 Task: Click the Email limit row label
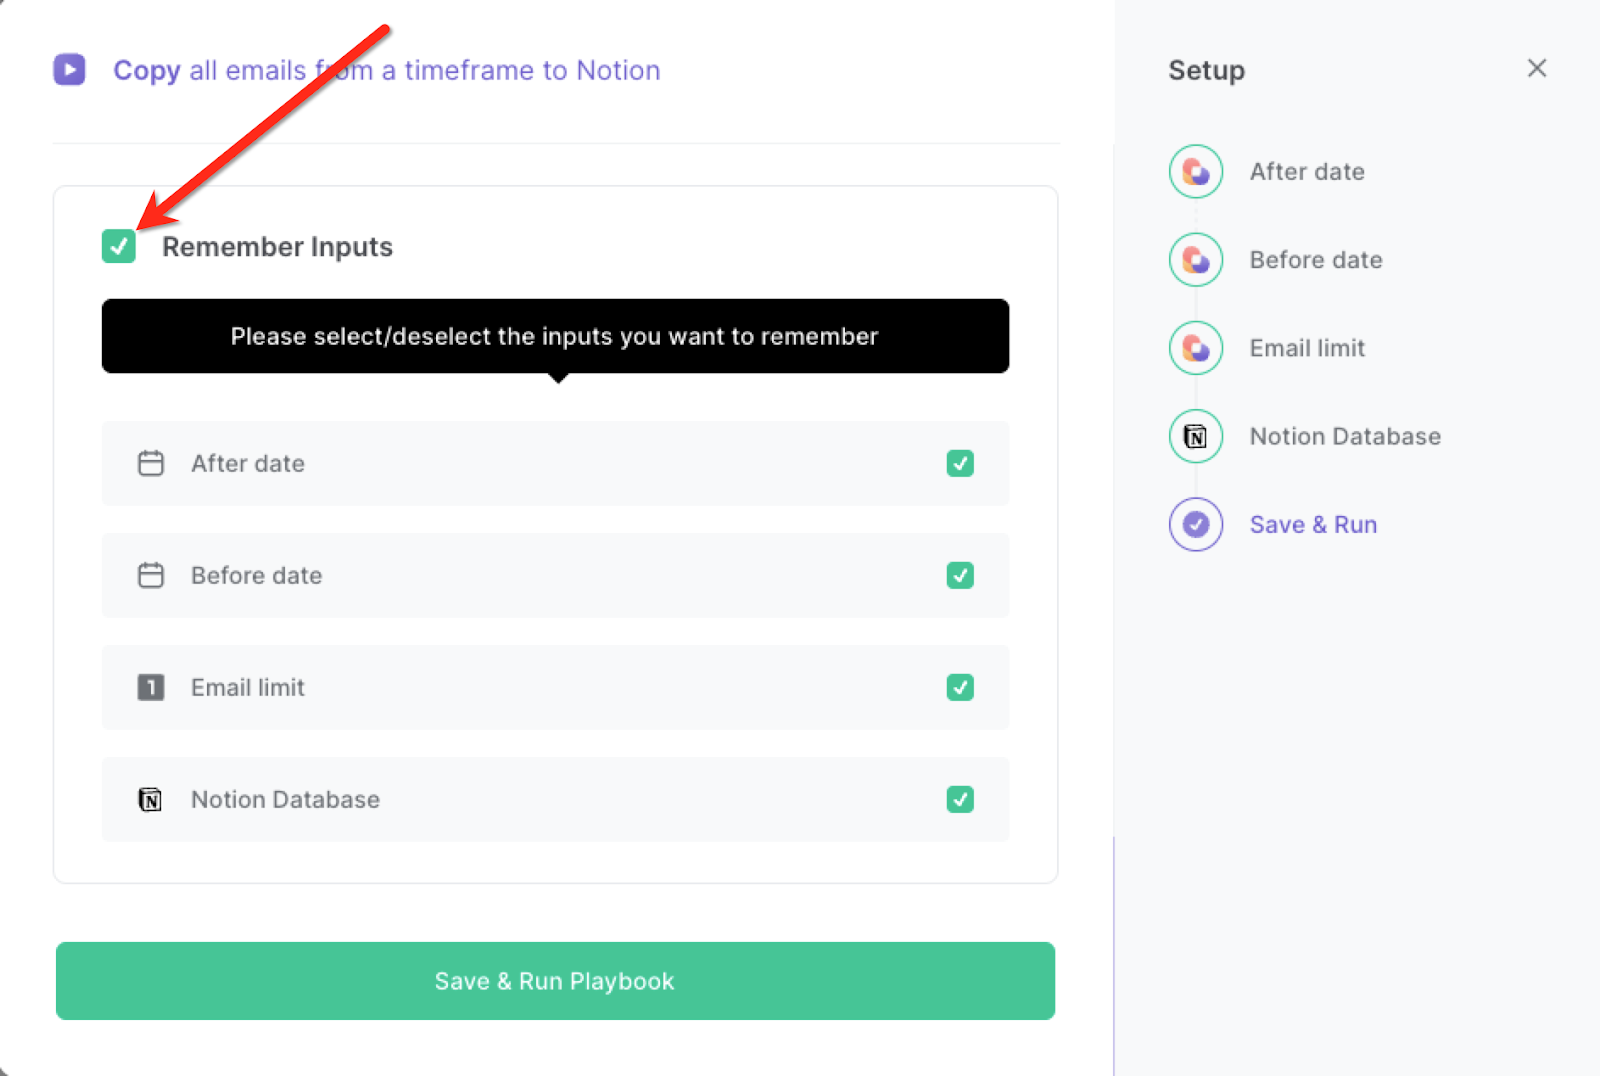click(x=248, y=687)
